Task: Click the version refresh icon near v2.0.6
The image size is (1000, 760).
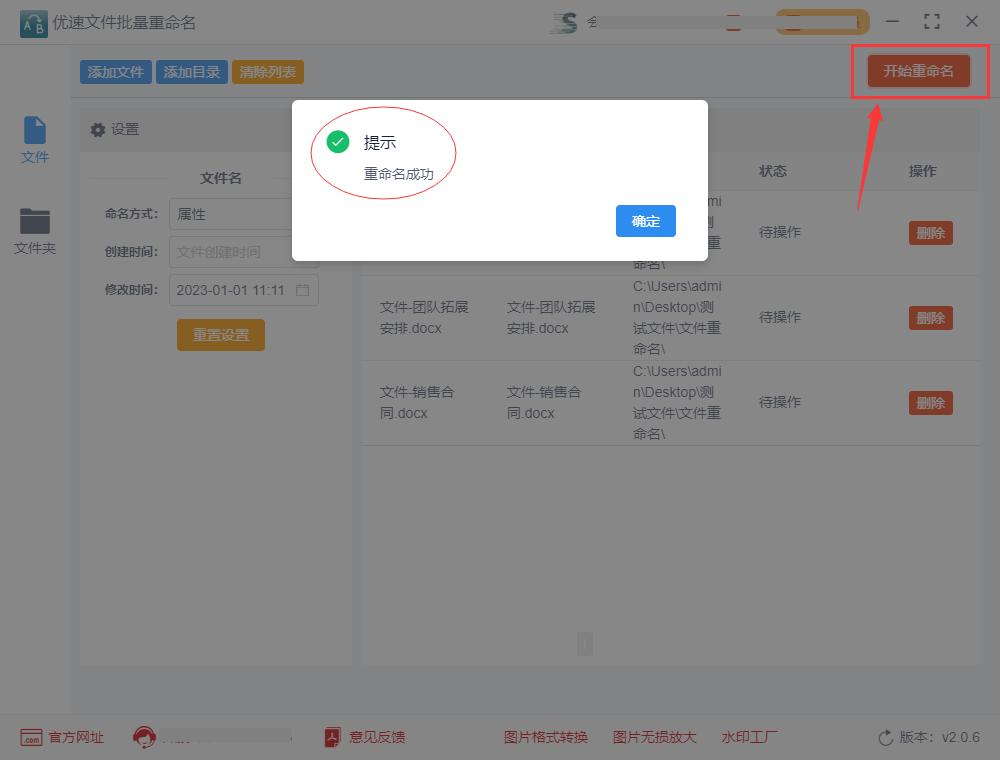Action: click(x=885, y=737)
